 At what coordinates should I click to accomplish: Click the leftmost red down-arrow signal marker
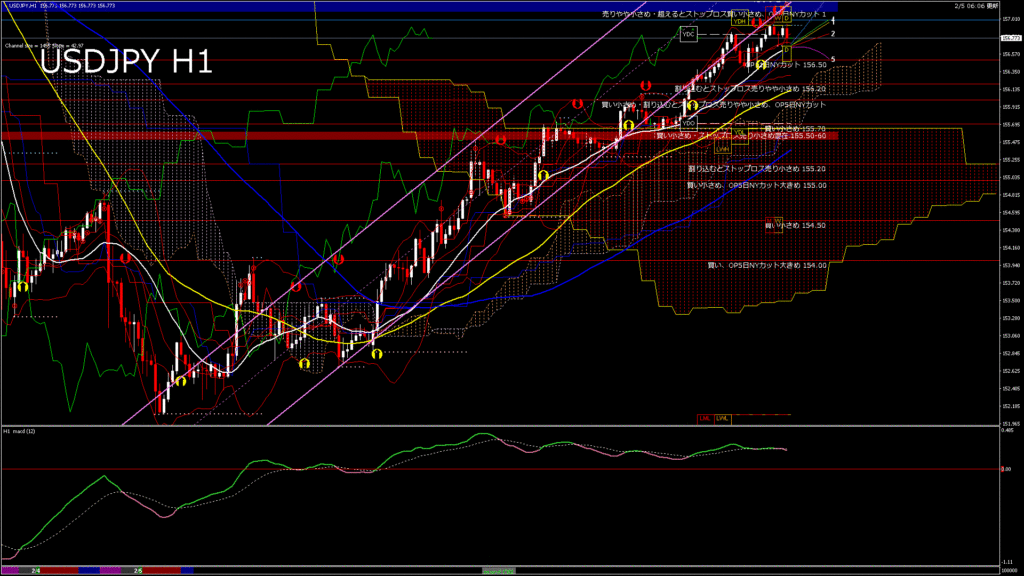point(126,258)
